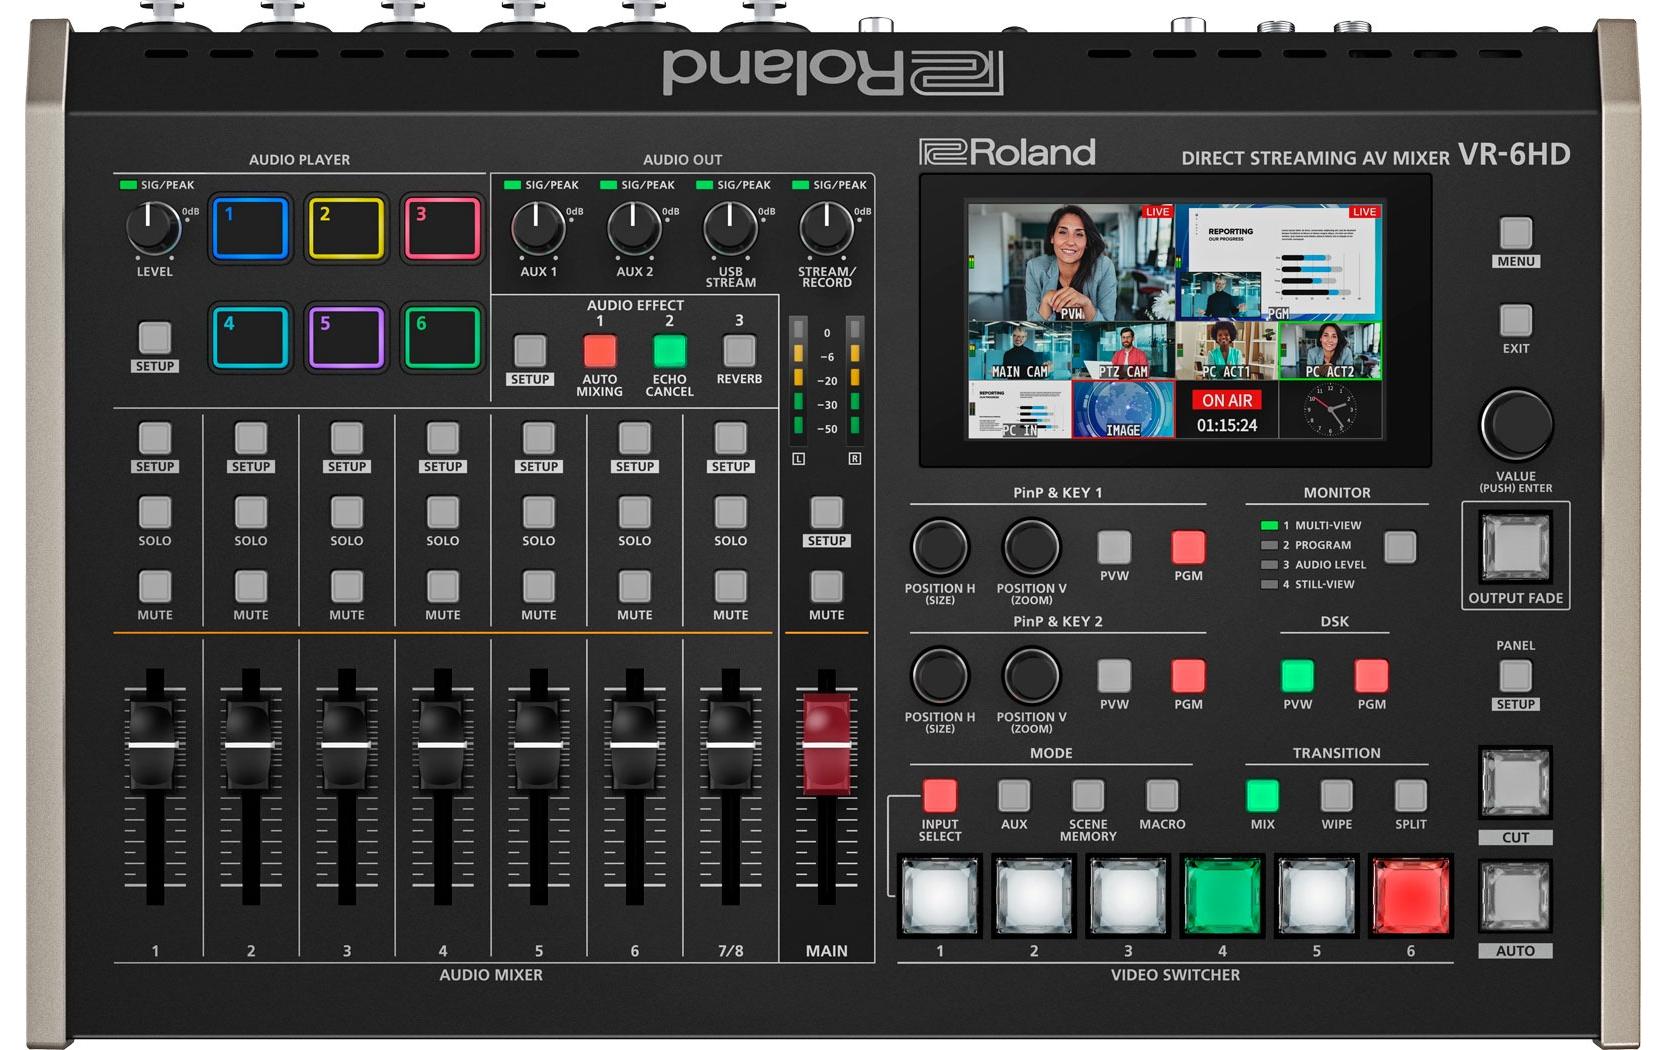Select video switcher input 1
Screen dimensions: 1668x1050
940,896
